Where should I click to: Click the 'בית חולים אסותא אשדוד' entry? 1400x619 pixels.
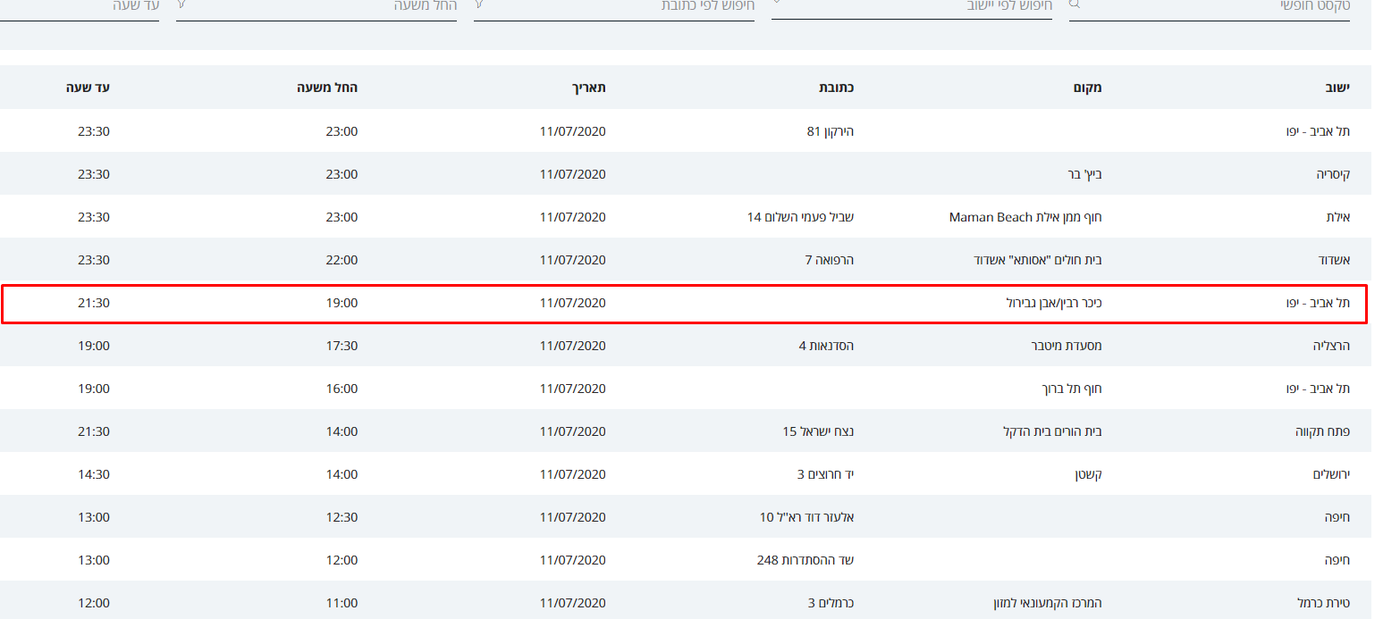pos(1037,260)
